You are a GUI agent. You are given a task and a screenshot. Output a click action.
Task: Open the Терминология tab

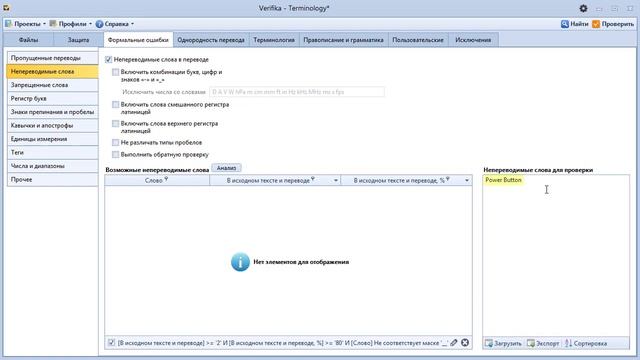pos(274,40)
